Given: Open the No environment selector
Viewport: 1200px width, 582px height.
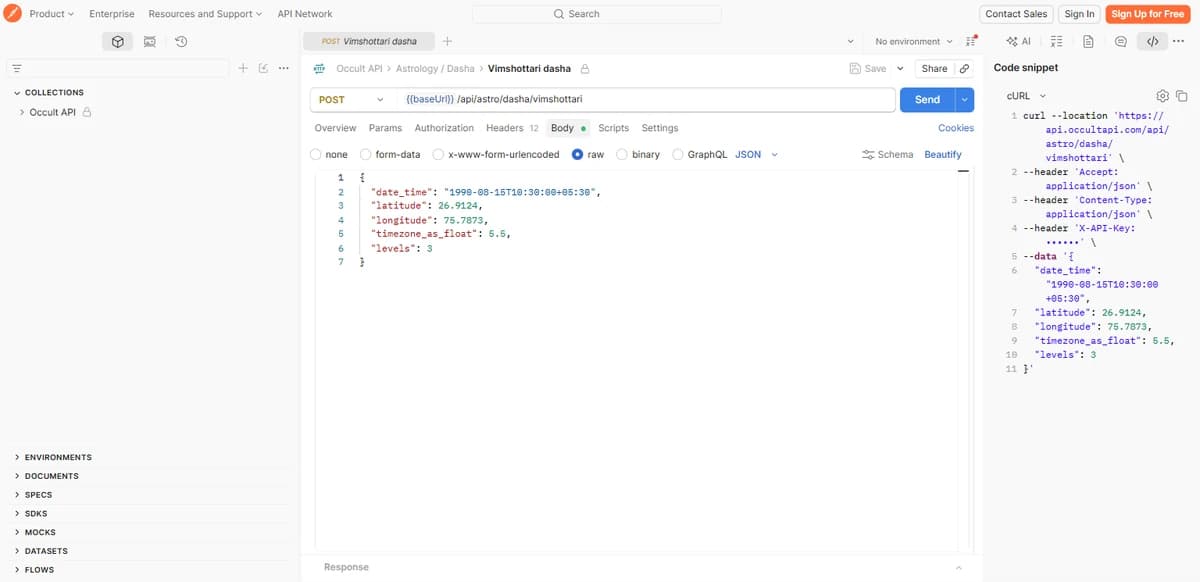Looking at the screenshot, I should tap(914, 42).
